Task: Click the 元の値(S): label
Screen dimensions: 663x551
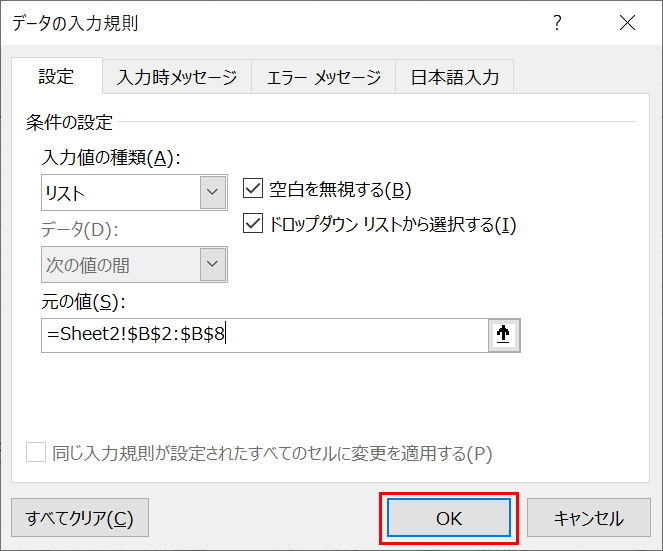Action: click(x=83, y=302)
